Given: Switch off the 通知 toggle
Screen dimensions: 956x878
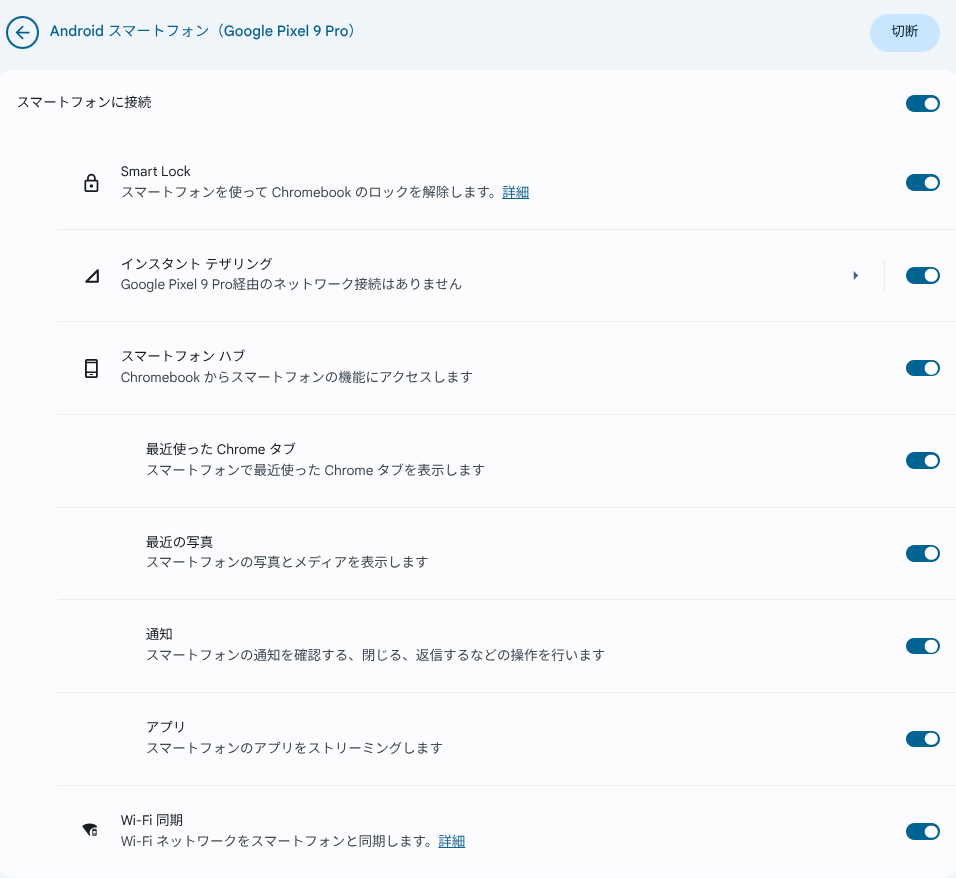Looking at the screenshot, I should pos(922,646).
